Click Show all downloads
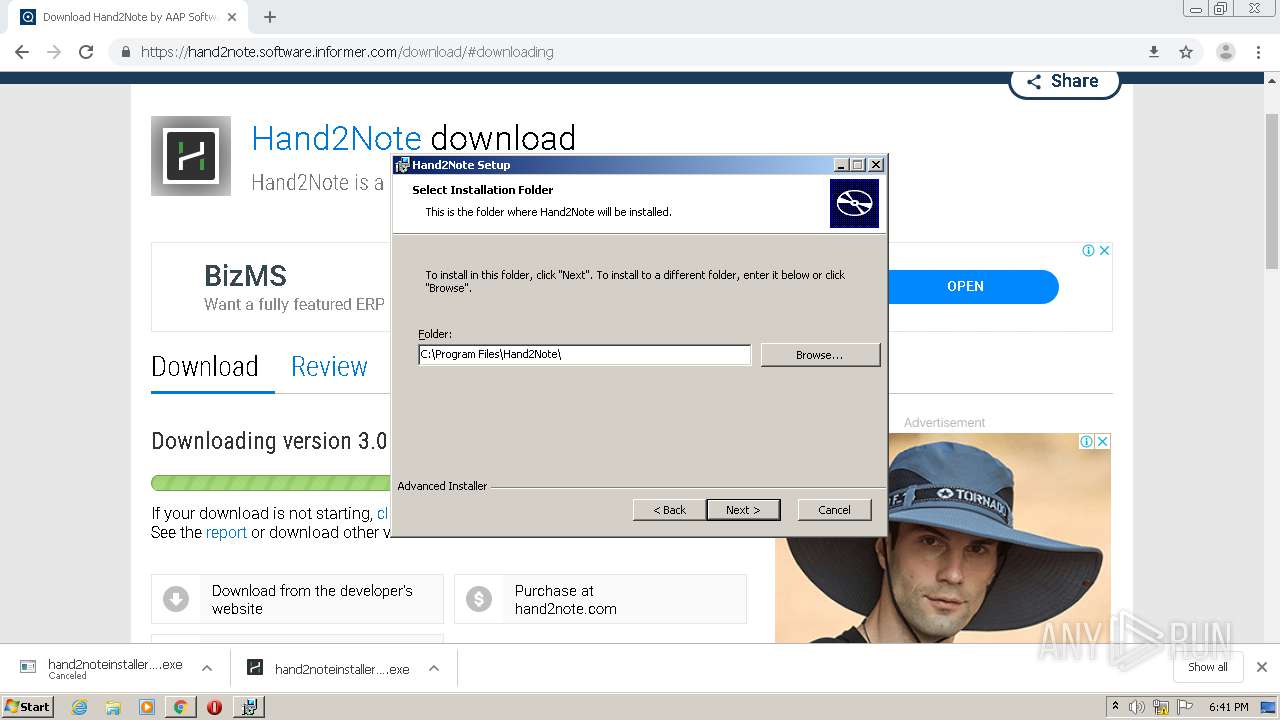Viewport: 1280px width, 720px height. coord(1207,667)
